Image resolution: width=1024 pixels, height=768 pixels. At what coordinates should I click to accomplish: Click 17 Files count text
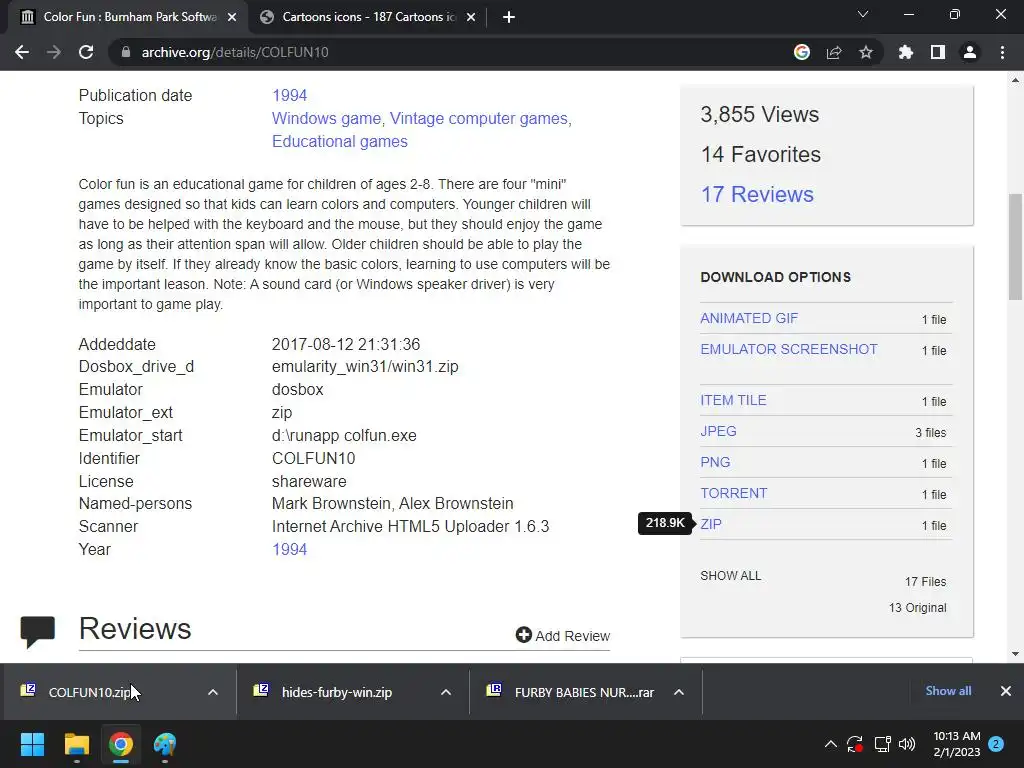tap(925, 581)
